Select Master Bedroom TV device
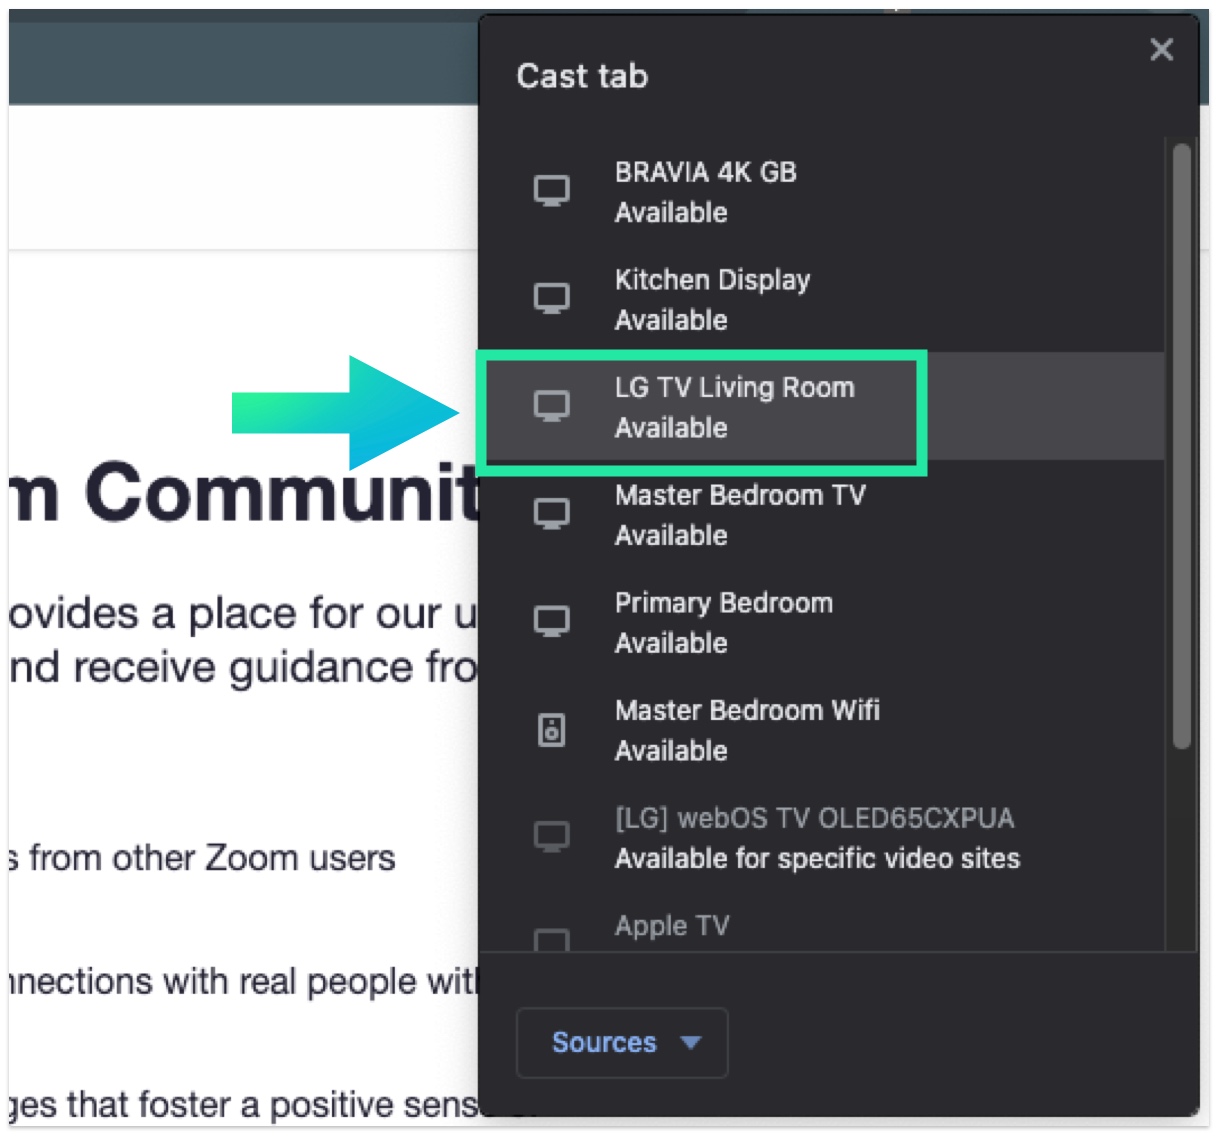The height and width of the screenshot is (1136, 1218). point(739,514)
